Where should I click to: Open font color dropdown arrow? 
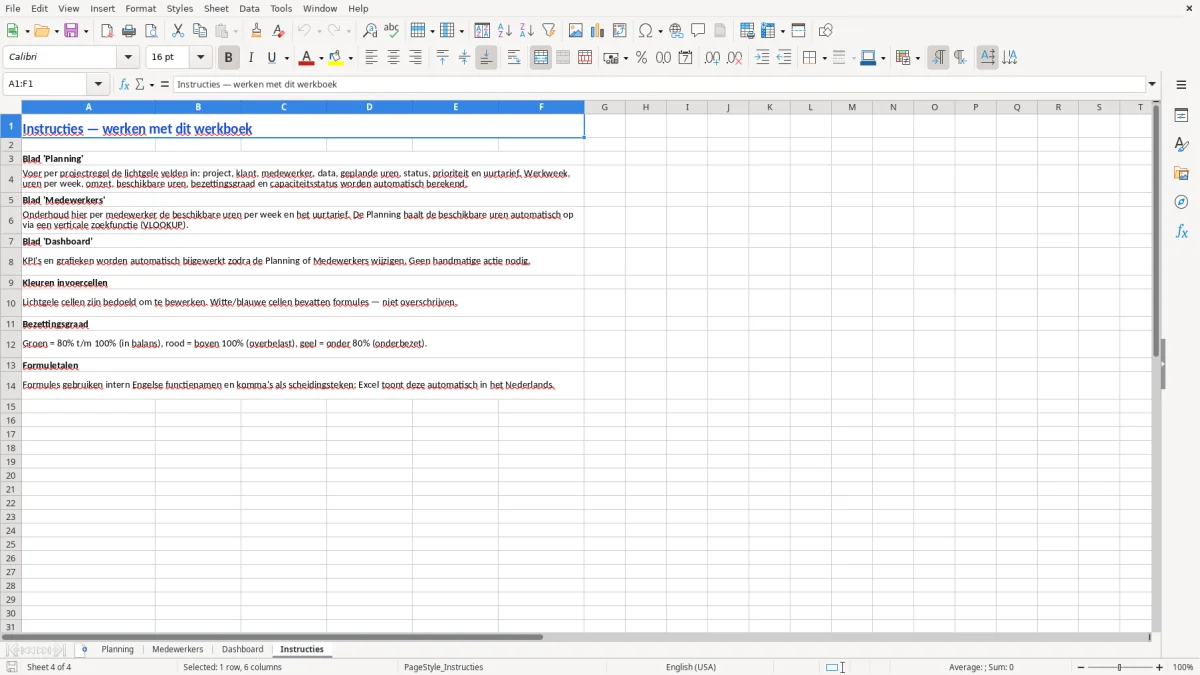[x=321, y=58]
